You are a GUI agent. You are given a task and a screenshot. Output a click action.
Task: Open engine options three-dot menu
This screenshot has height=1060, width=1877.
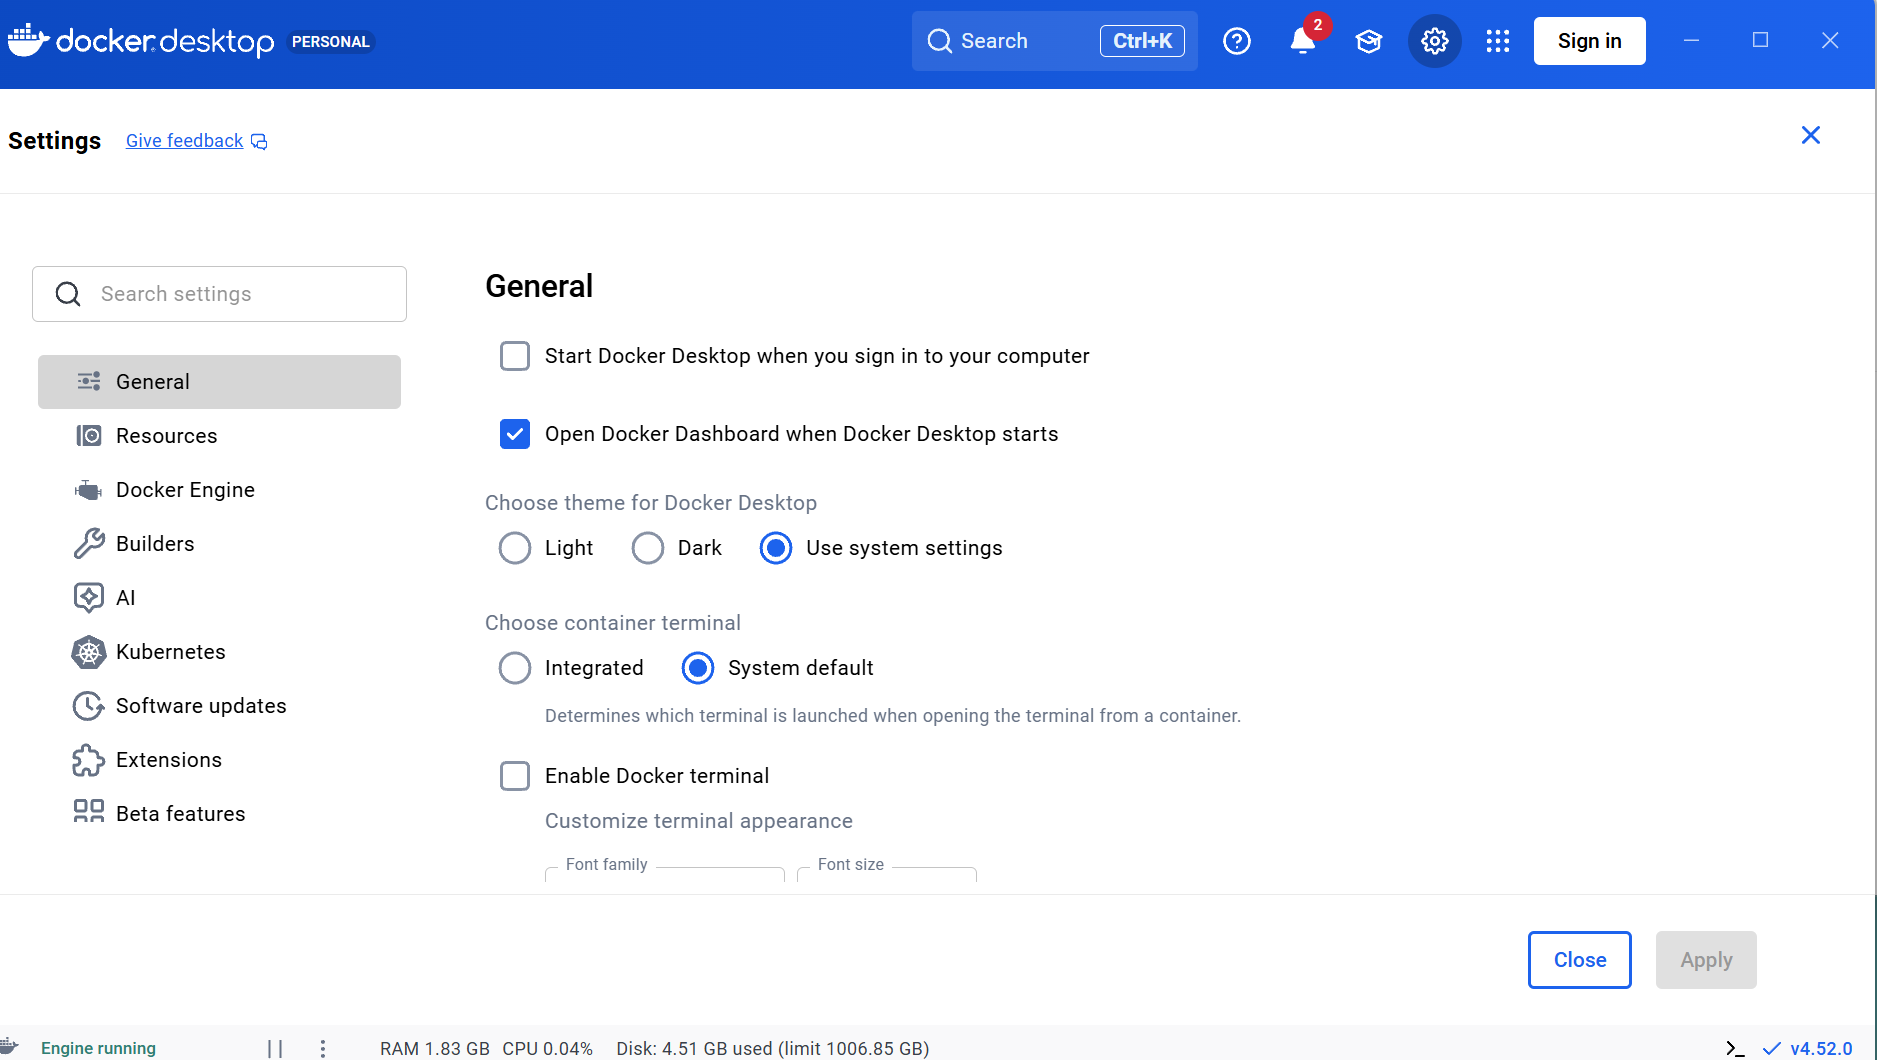322,1048
